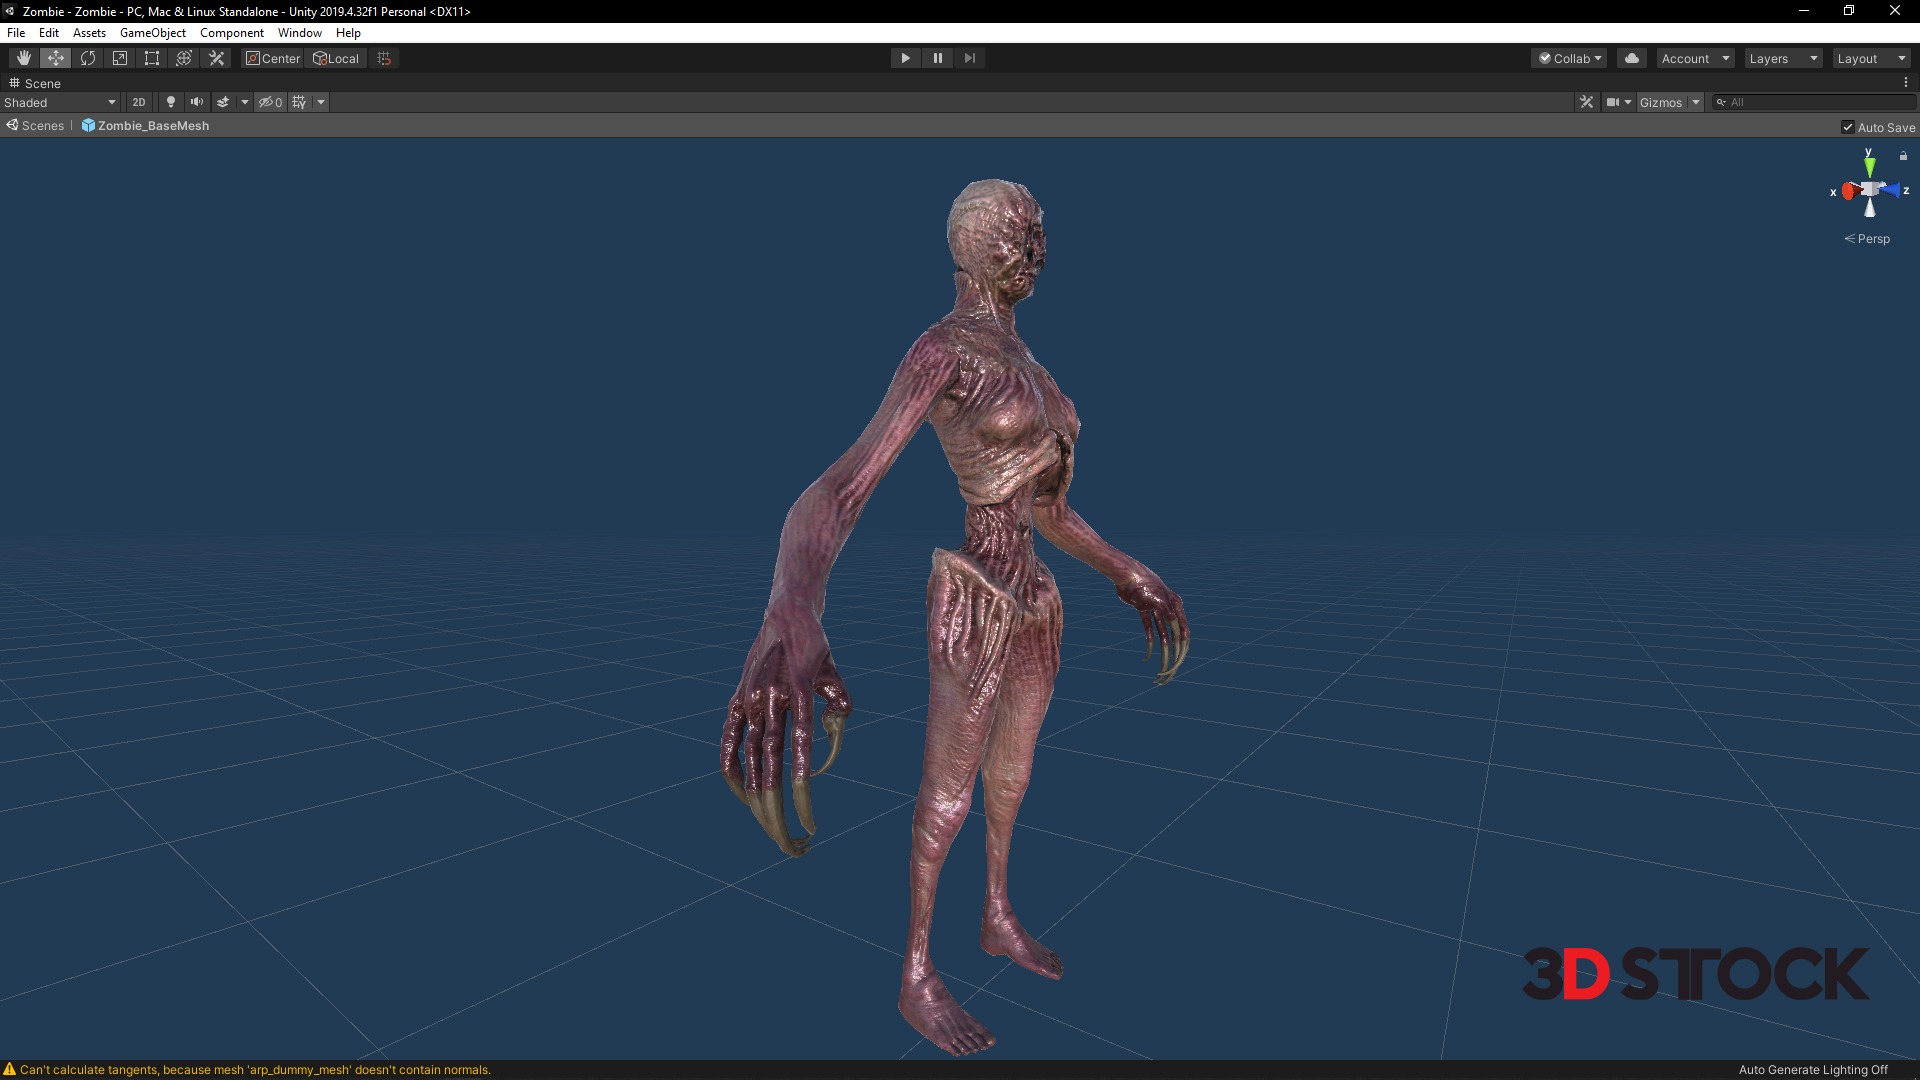Select the Hand tool

click(x=24, y=58)
